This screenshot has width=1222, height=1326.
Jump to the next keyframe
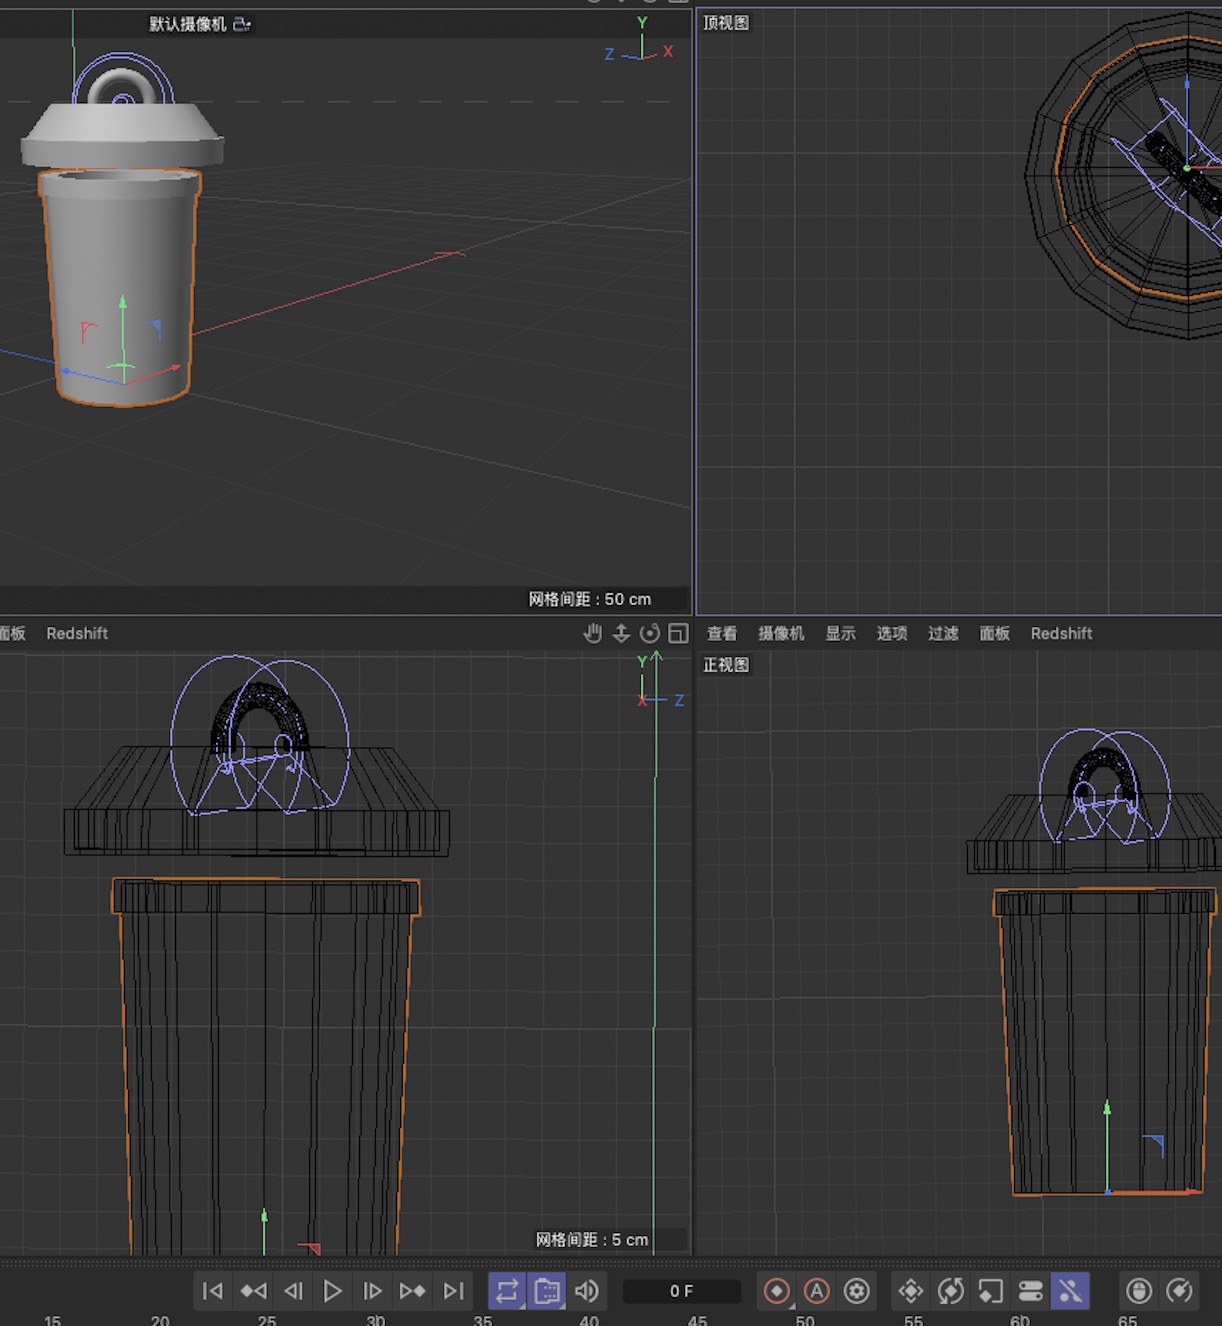[x=412, y=1291]
